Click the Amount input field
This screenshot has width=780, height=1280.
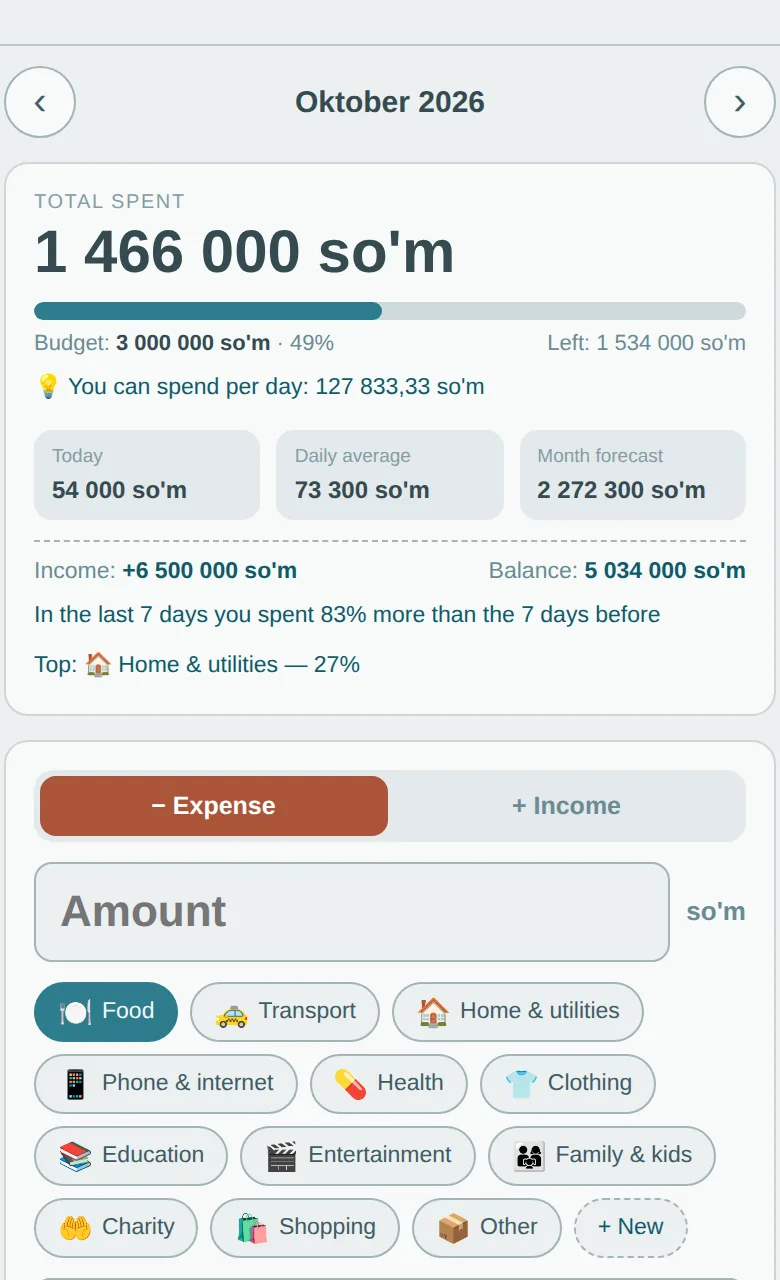pyautogui.click(x=352, y=912)
